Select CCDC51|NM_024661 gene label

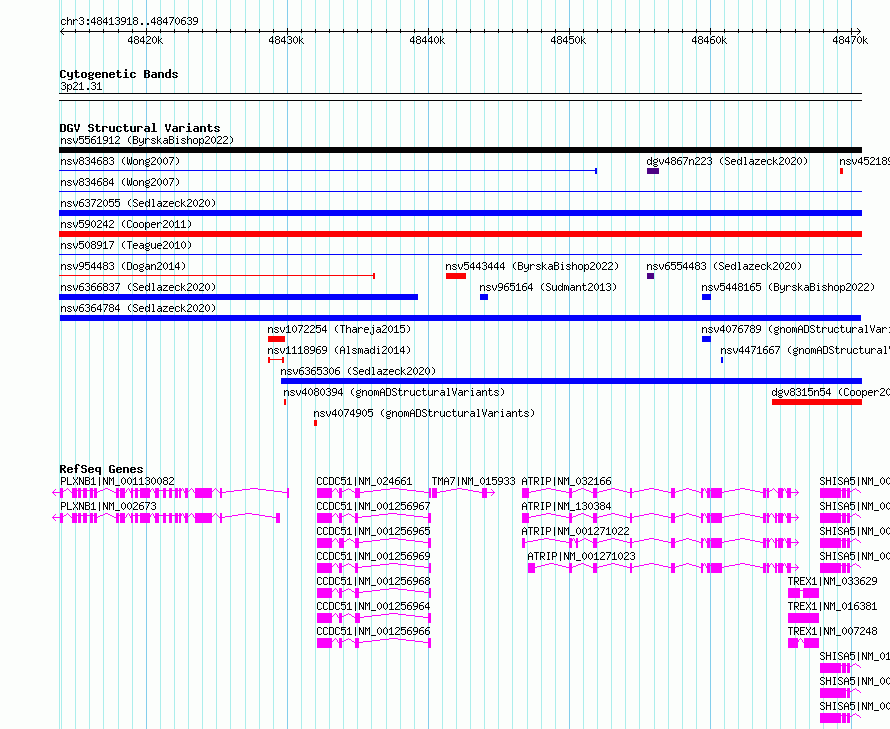pos(364,481)
